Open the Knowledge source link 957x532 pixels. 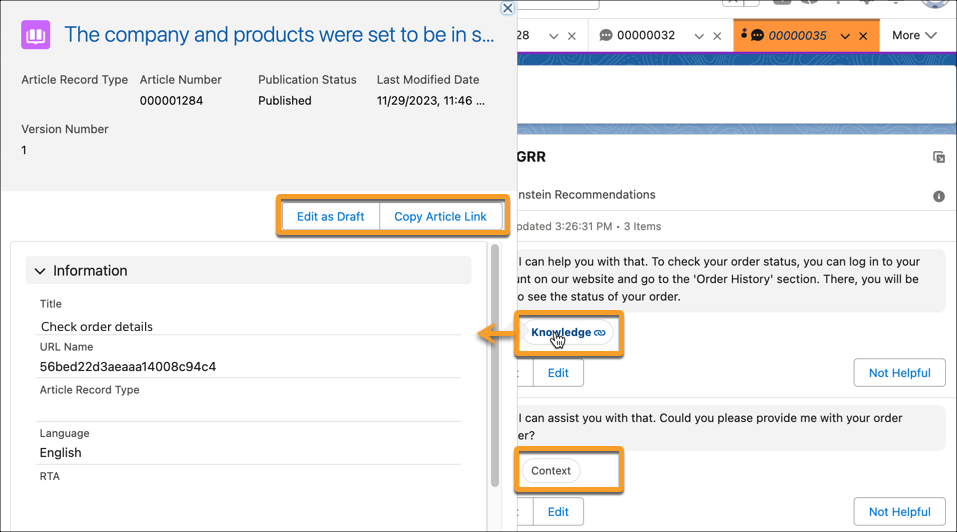point(567,332)
